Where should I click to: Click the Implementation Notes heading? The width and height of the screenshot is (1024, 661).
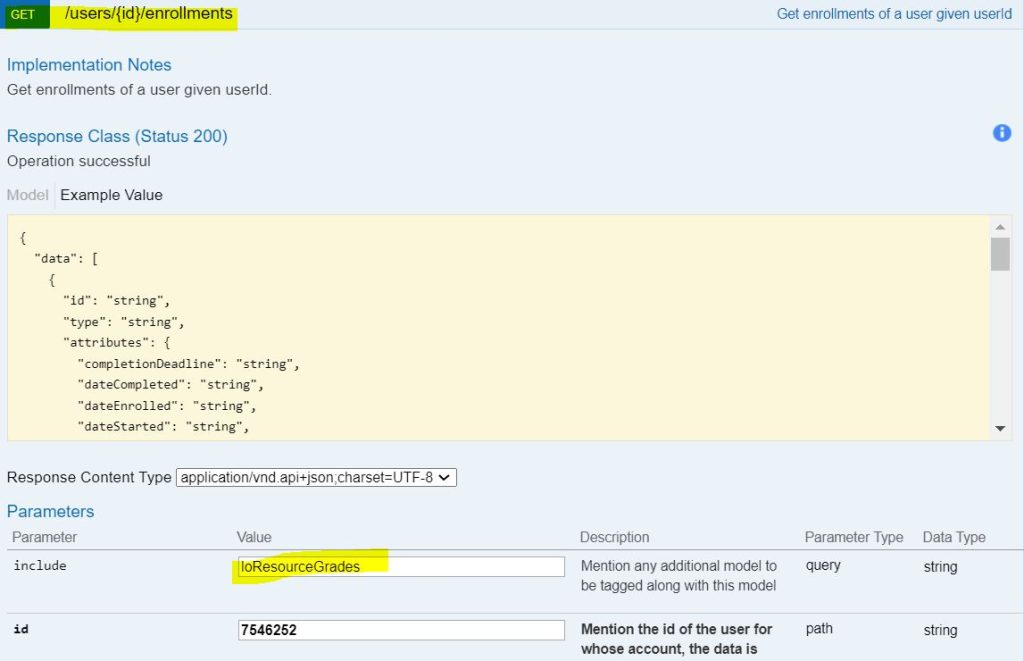(x=89, y=64)
